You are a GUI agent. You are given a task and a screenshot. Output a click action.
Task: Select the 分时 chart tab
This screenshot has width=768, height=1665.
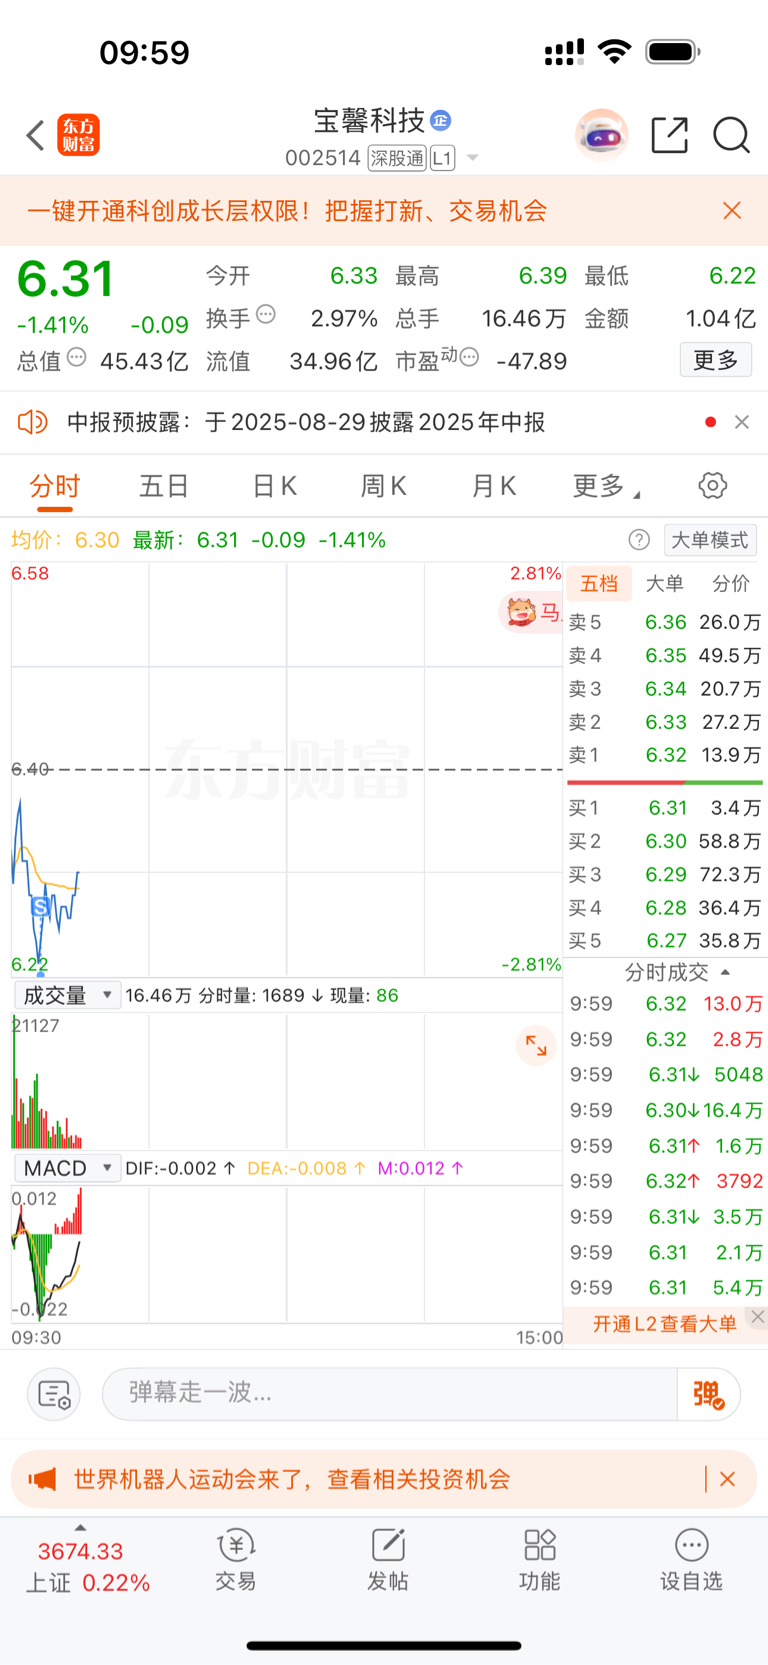(x=55, y=486)
